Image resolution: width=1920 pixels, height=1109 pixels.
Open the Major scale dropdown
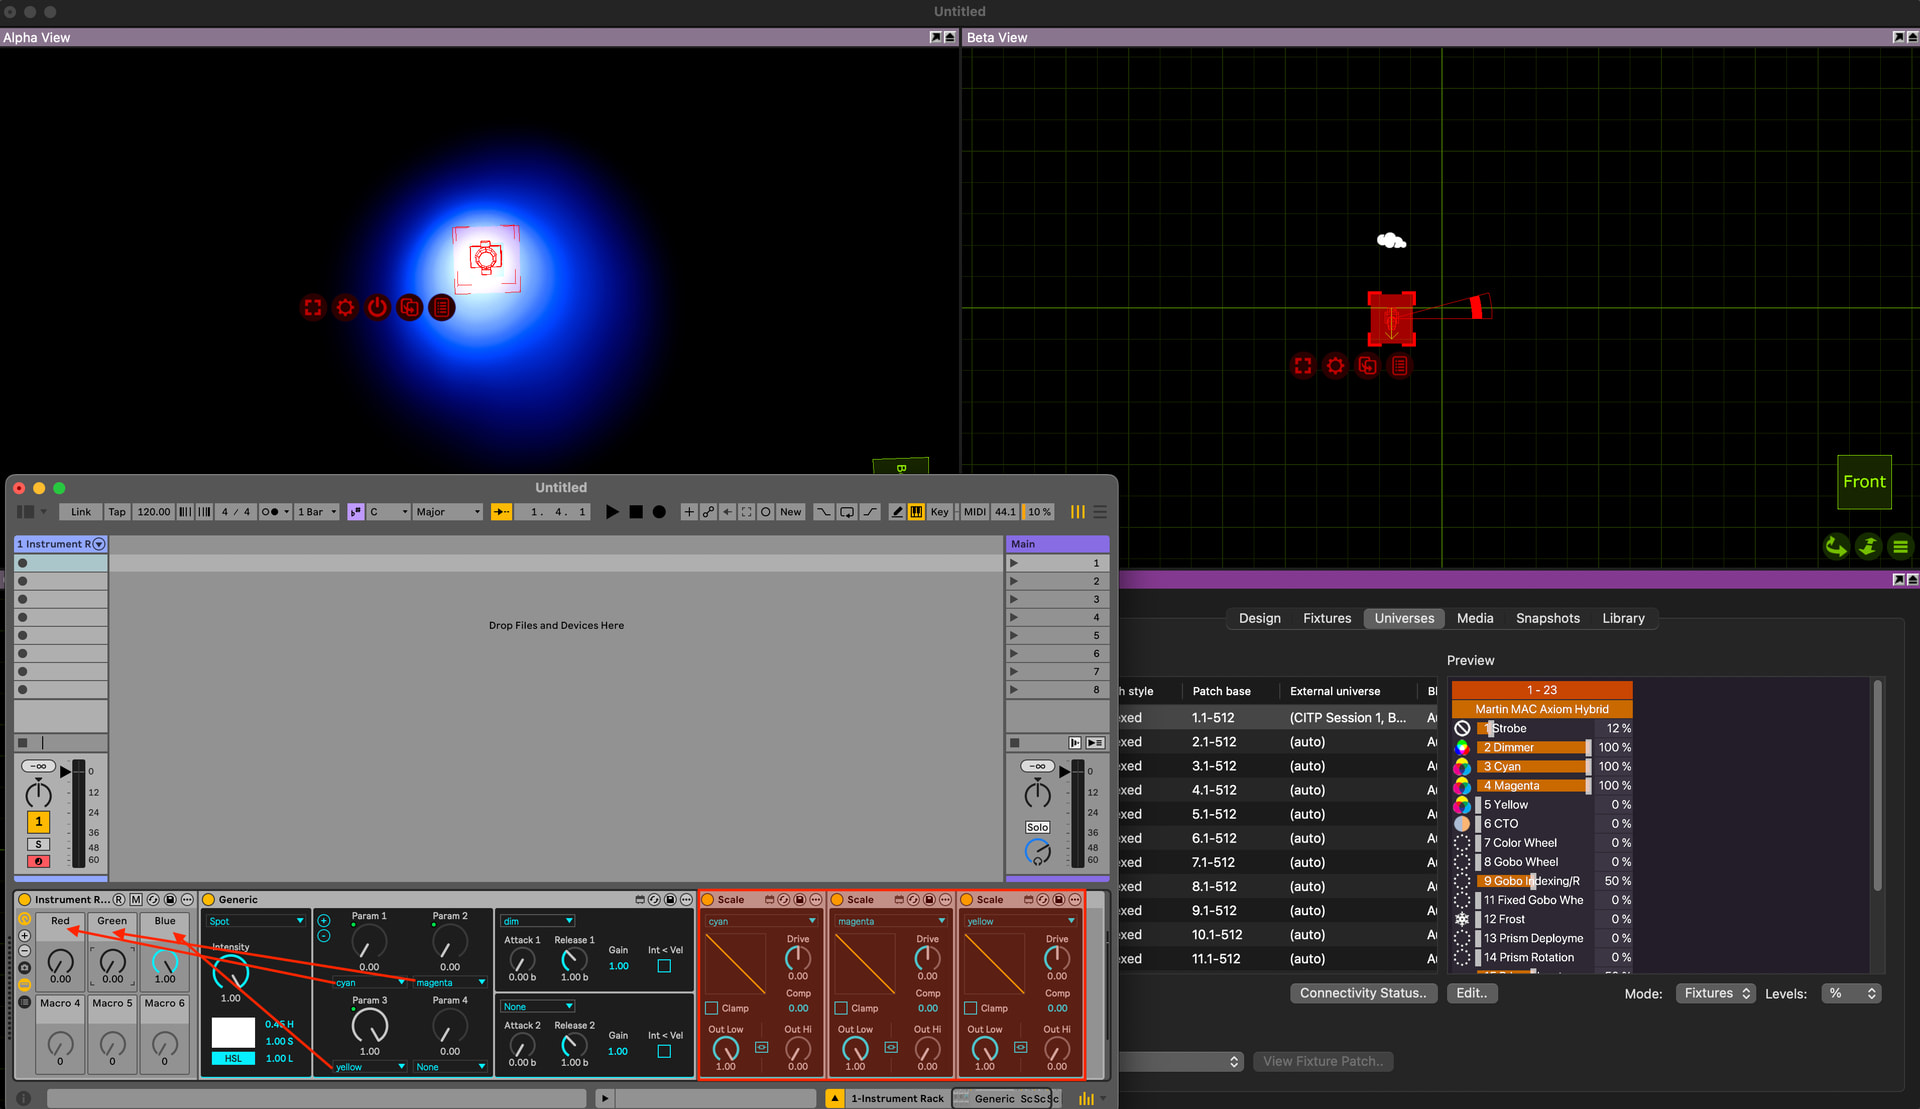pyautogui.click(x=448, y=512)
